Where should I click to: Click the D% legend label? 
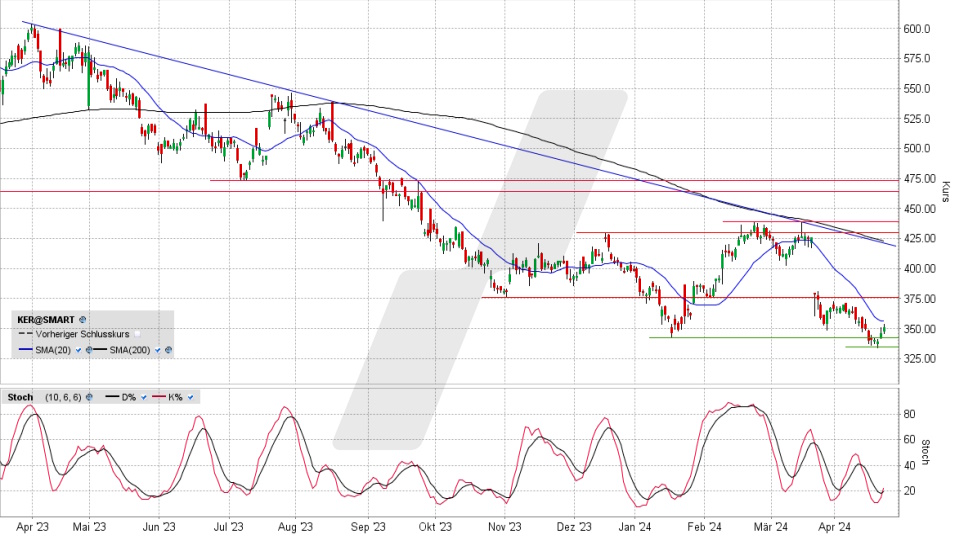pos(129,397)
